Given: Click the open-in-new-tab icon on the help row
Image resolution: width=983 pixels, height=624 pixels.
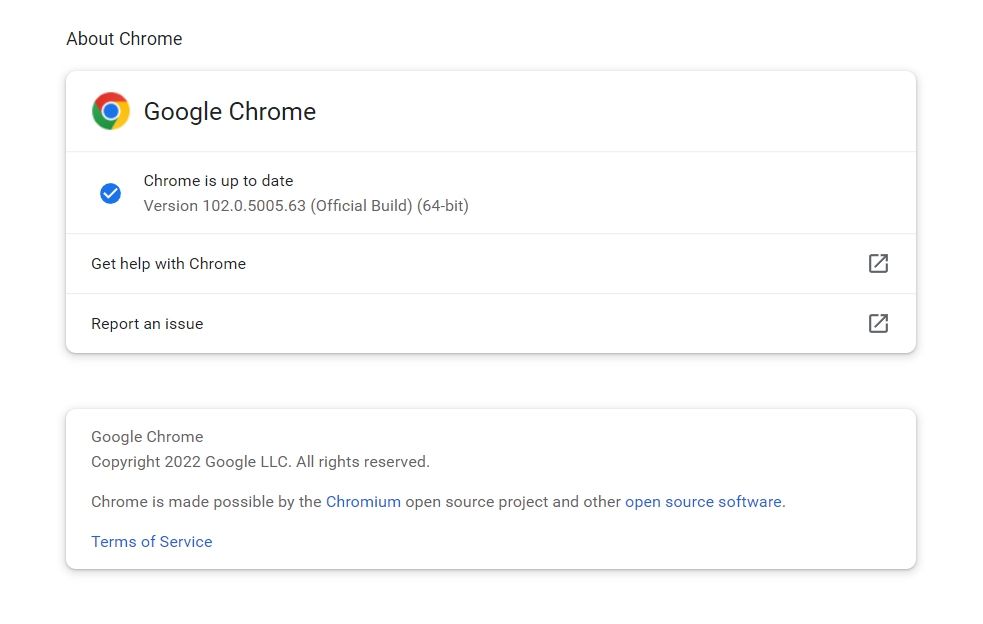Looking at the screenshot, I should coord(878,263).
